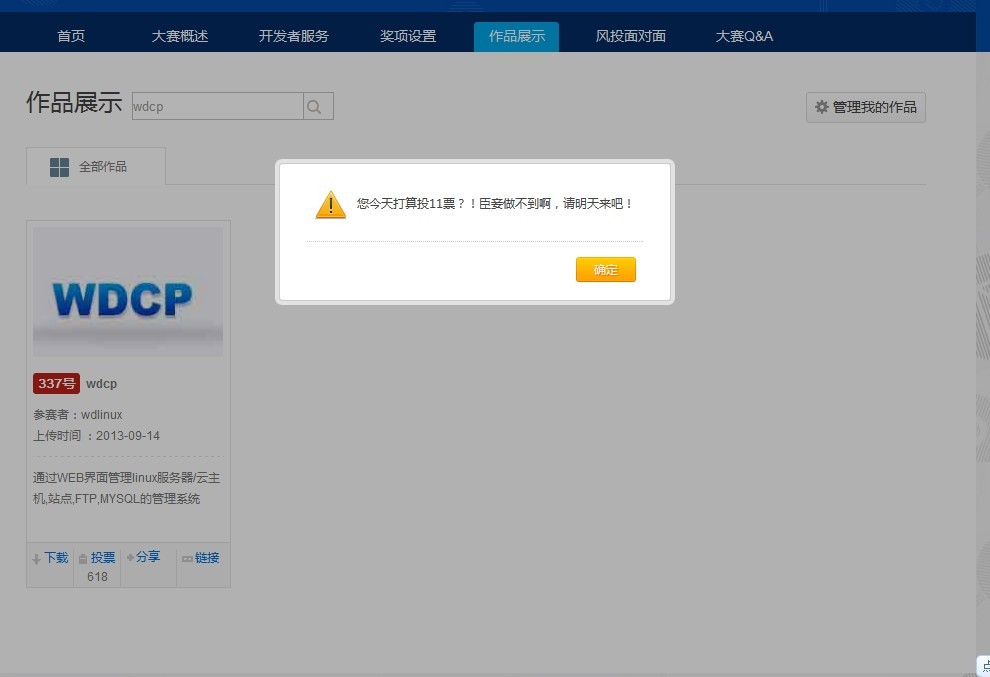Click the 投票 vote icon
This screenshot has width=990, height=677.
[x=83, y=559]
